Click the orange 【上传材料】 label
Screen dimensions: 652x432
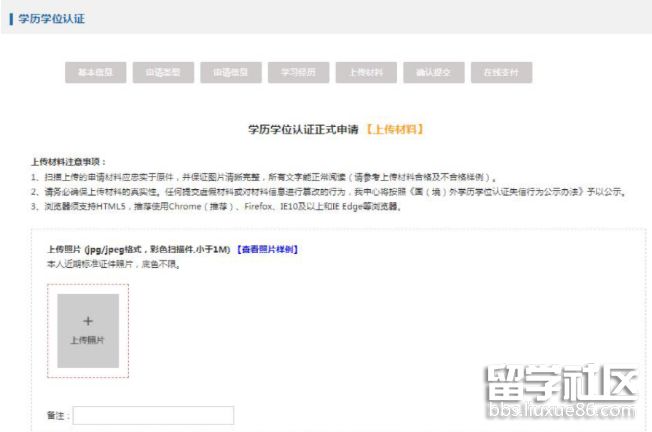pyautogui.click(x=394, y=130)
